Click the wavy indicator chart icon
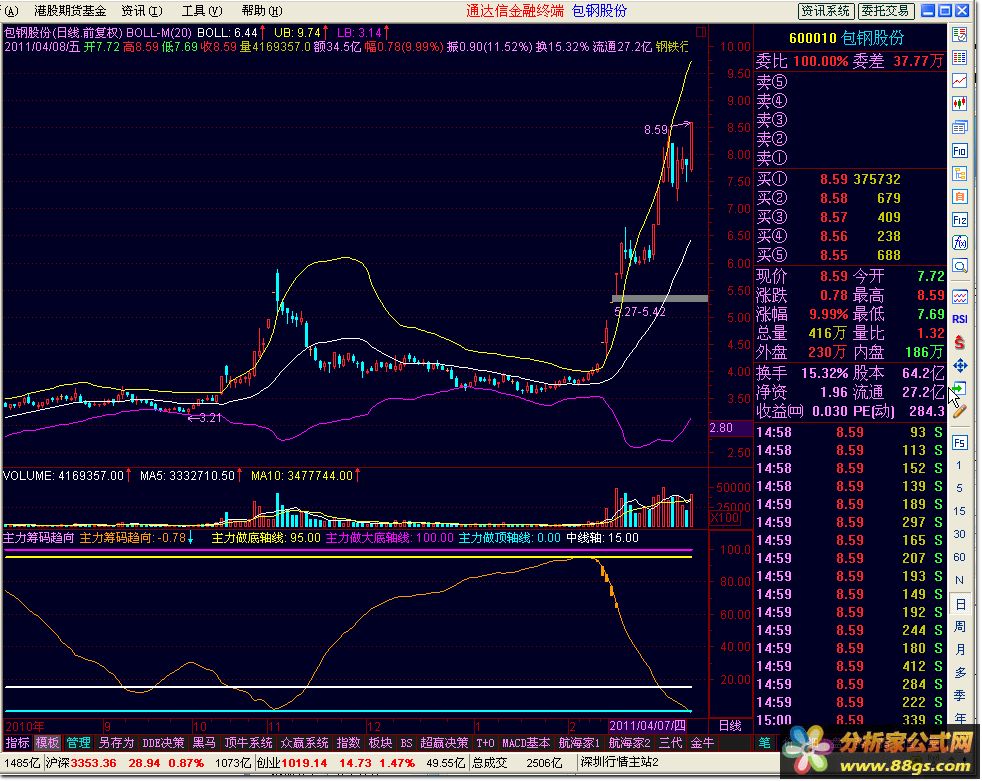 pos(959,296)
